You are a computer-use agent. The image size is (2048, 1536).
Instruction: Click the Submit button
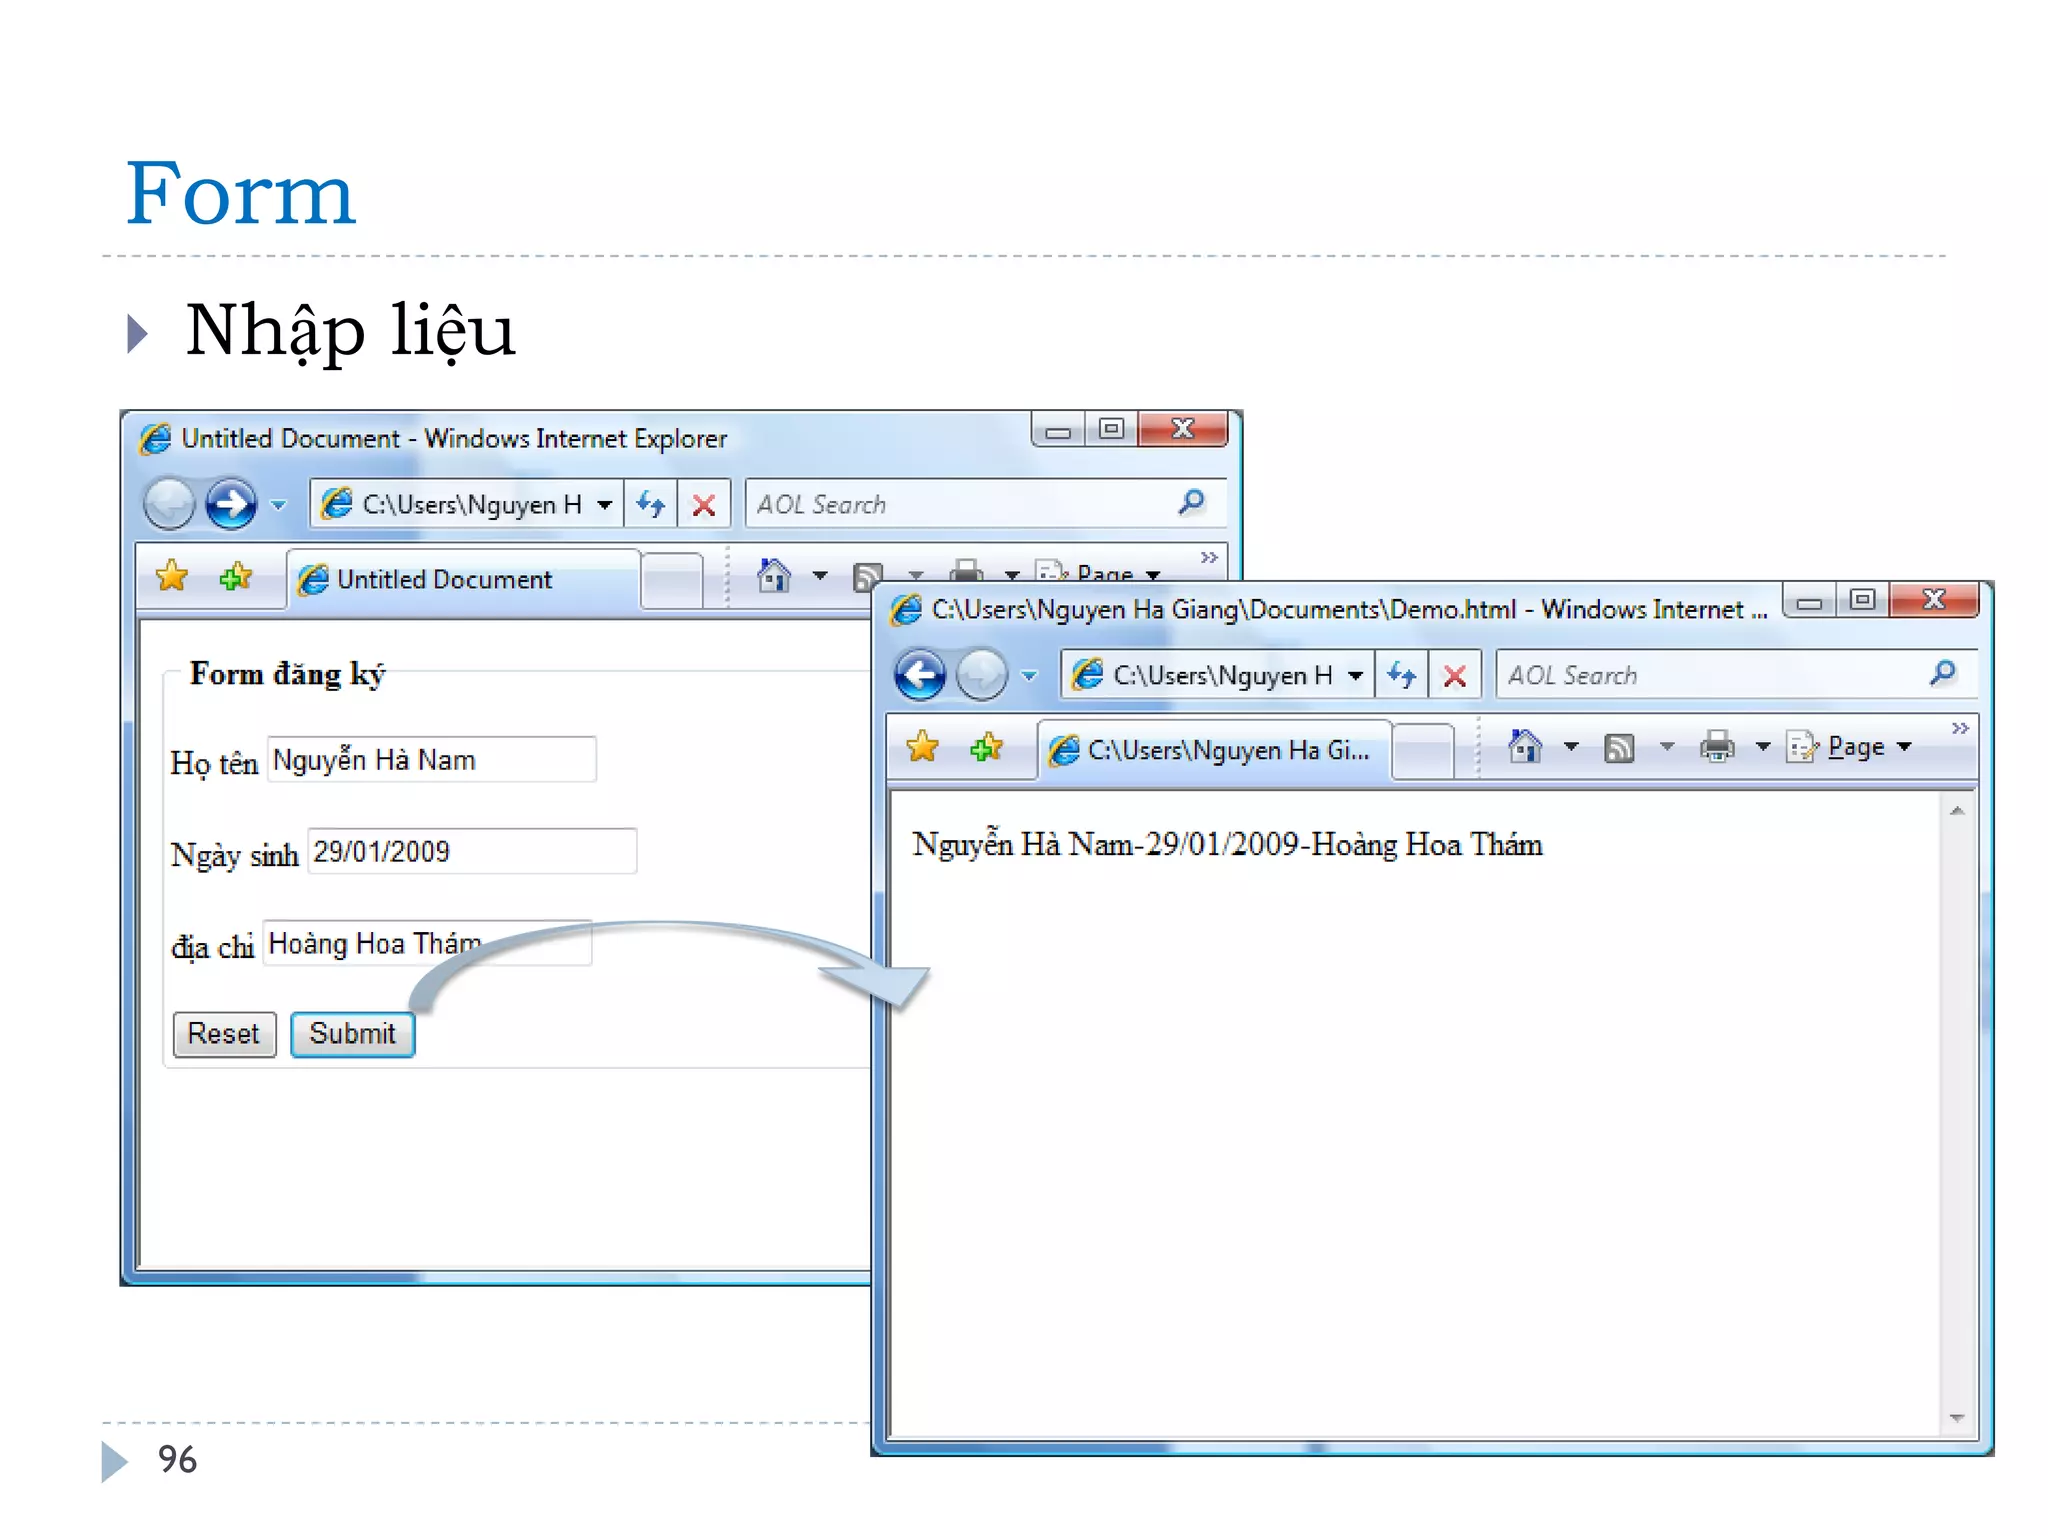352,1034
